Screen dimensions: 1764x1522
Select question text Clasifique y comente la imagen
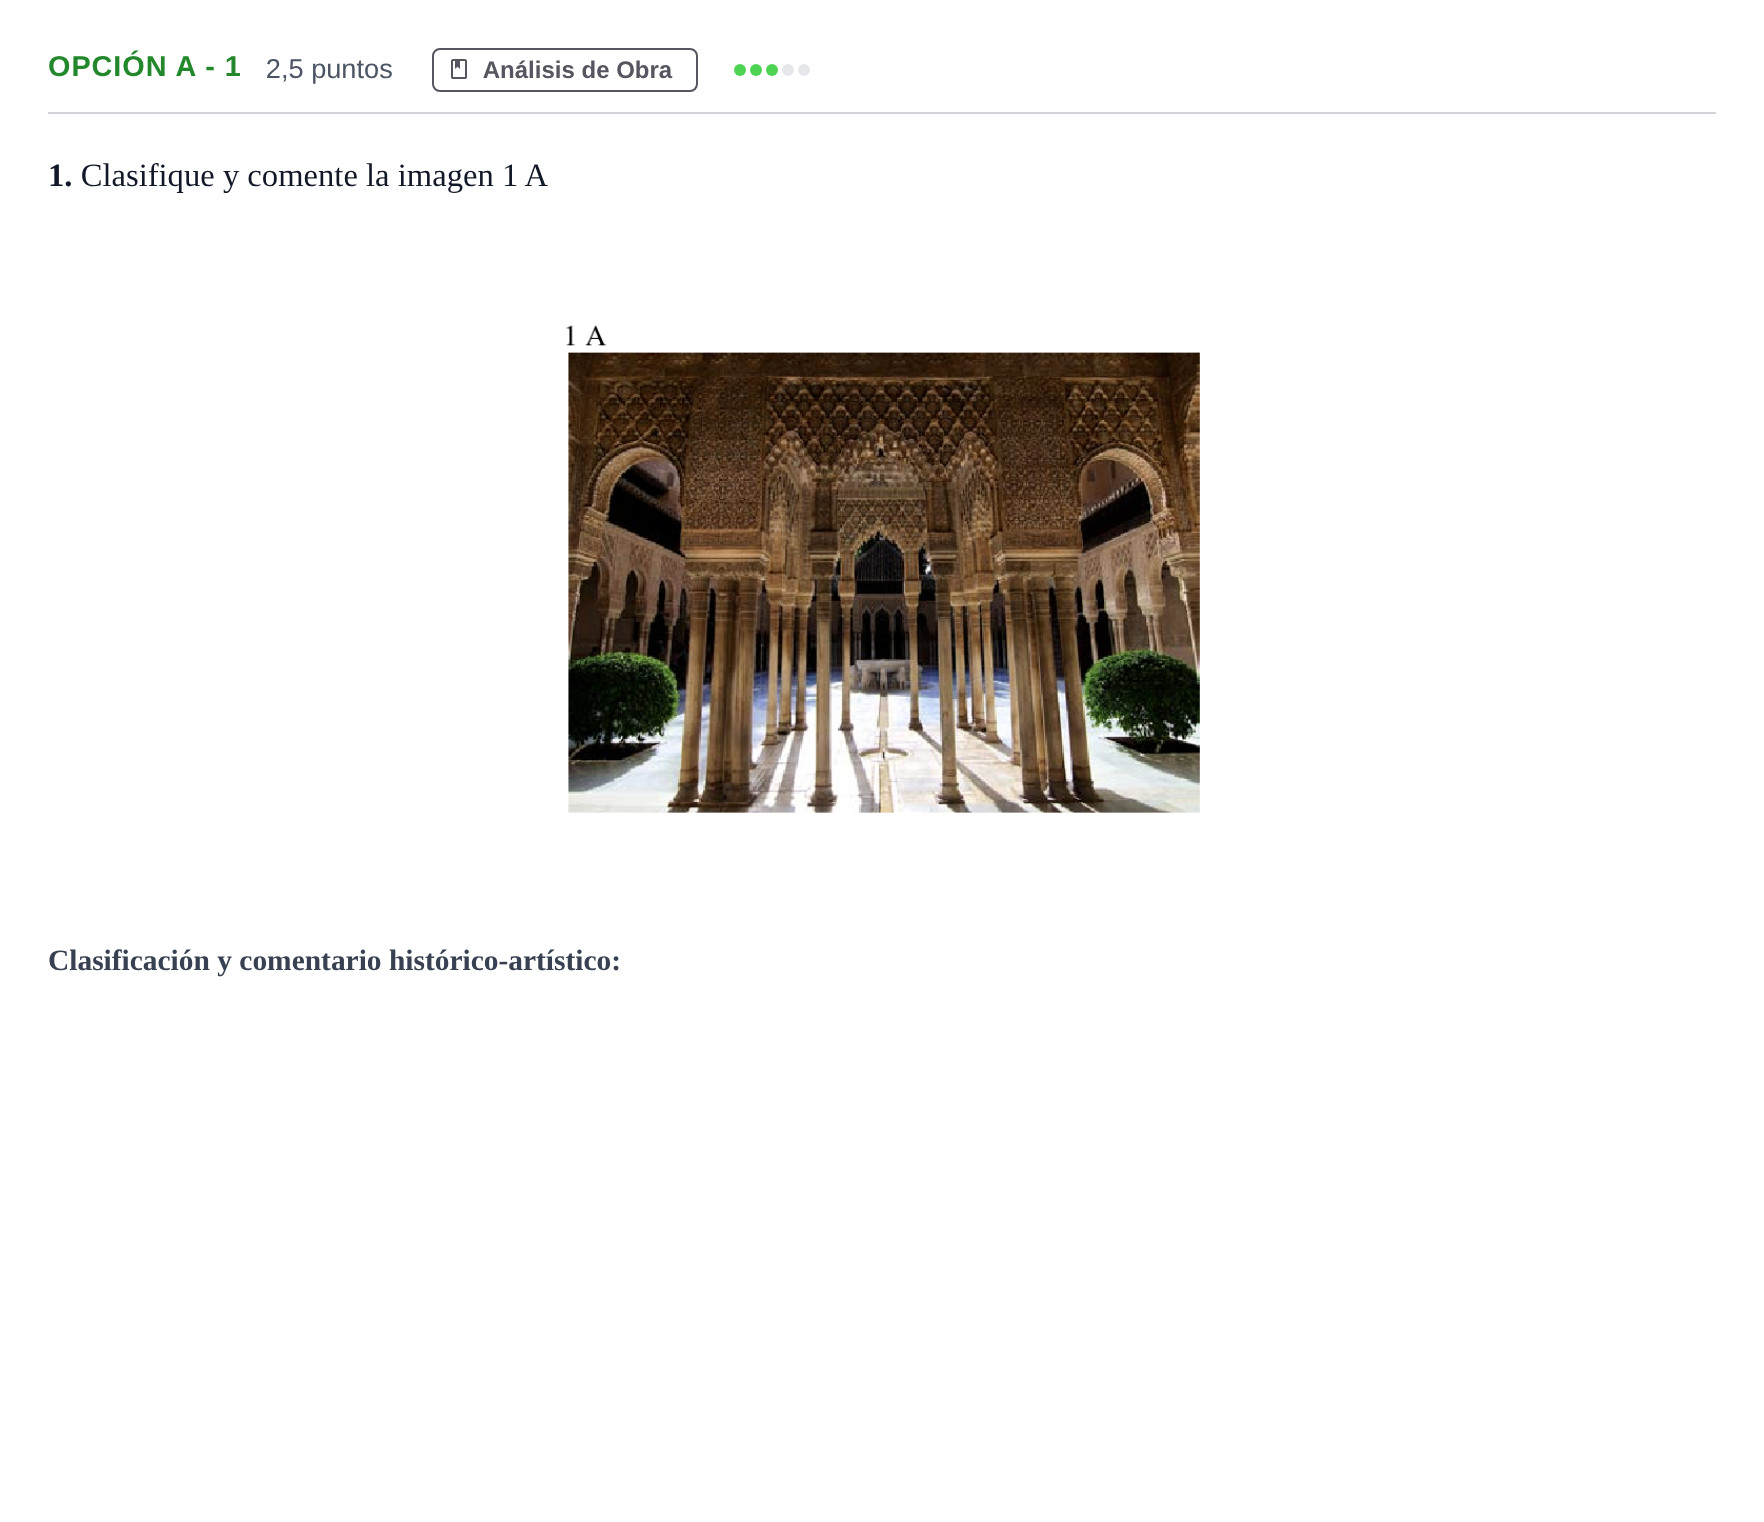(287, 176)
